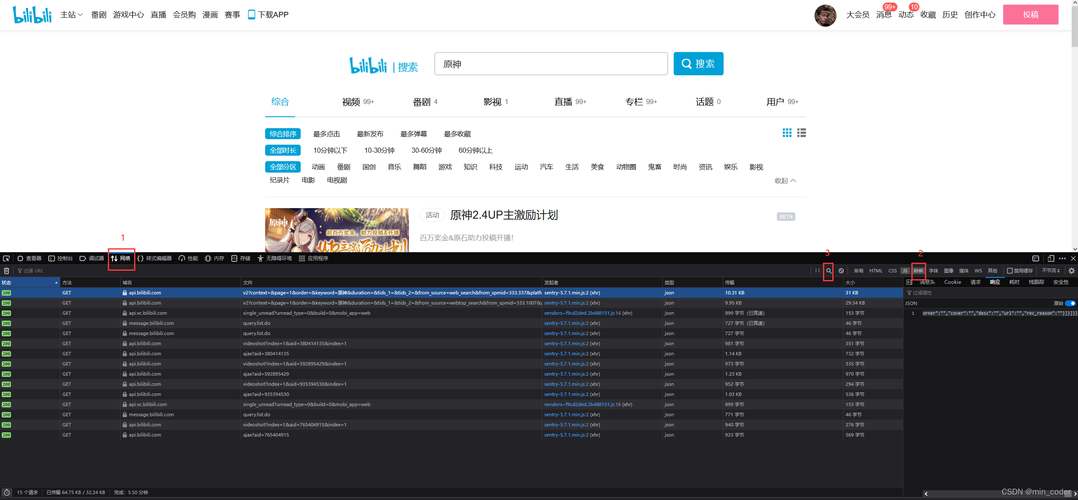Open the 内存 memory panel

(214, 259)
